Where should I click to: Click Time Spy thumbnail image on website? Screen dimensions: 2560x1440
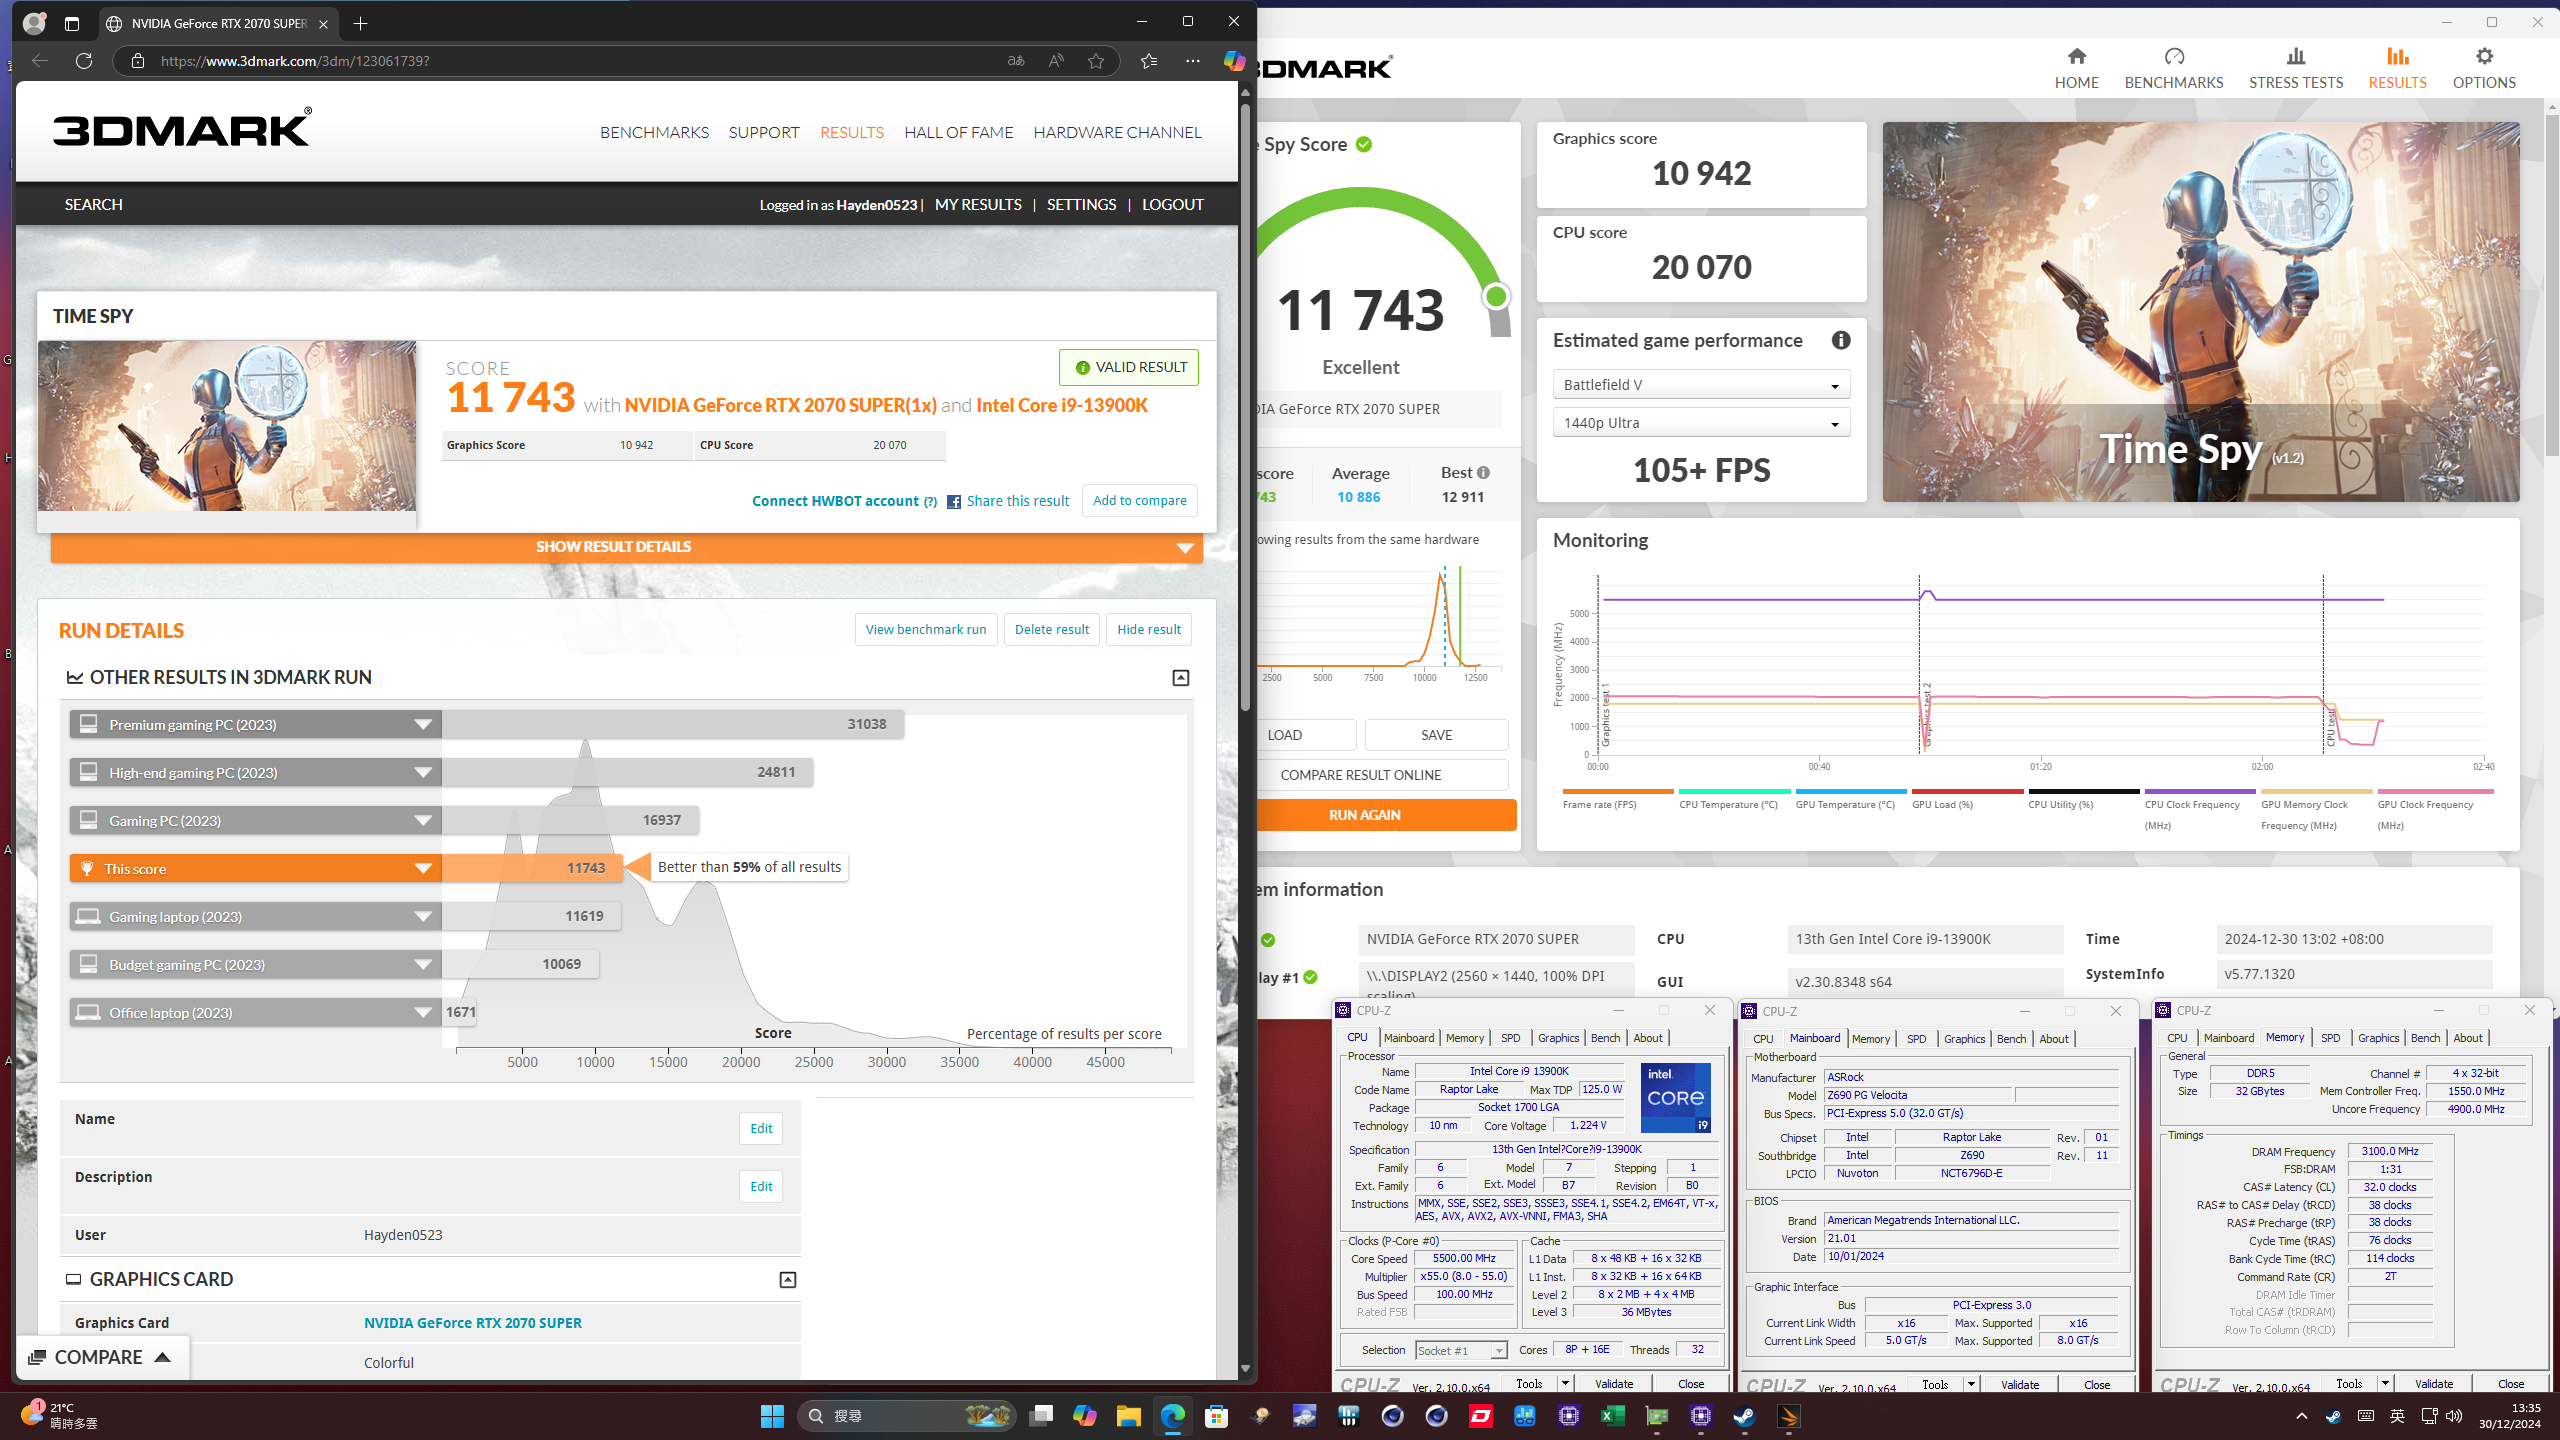click(x=227, y=426)
